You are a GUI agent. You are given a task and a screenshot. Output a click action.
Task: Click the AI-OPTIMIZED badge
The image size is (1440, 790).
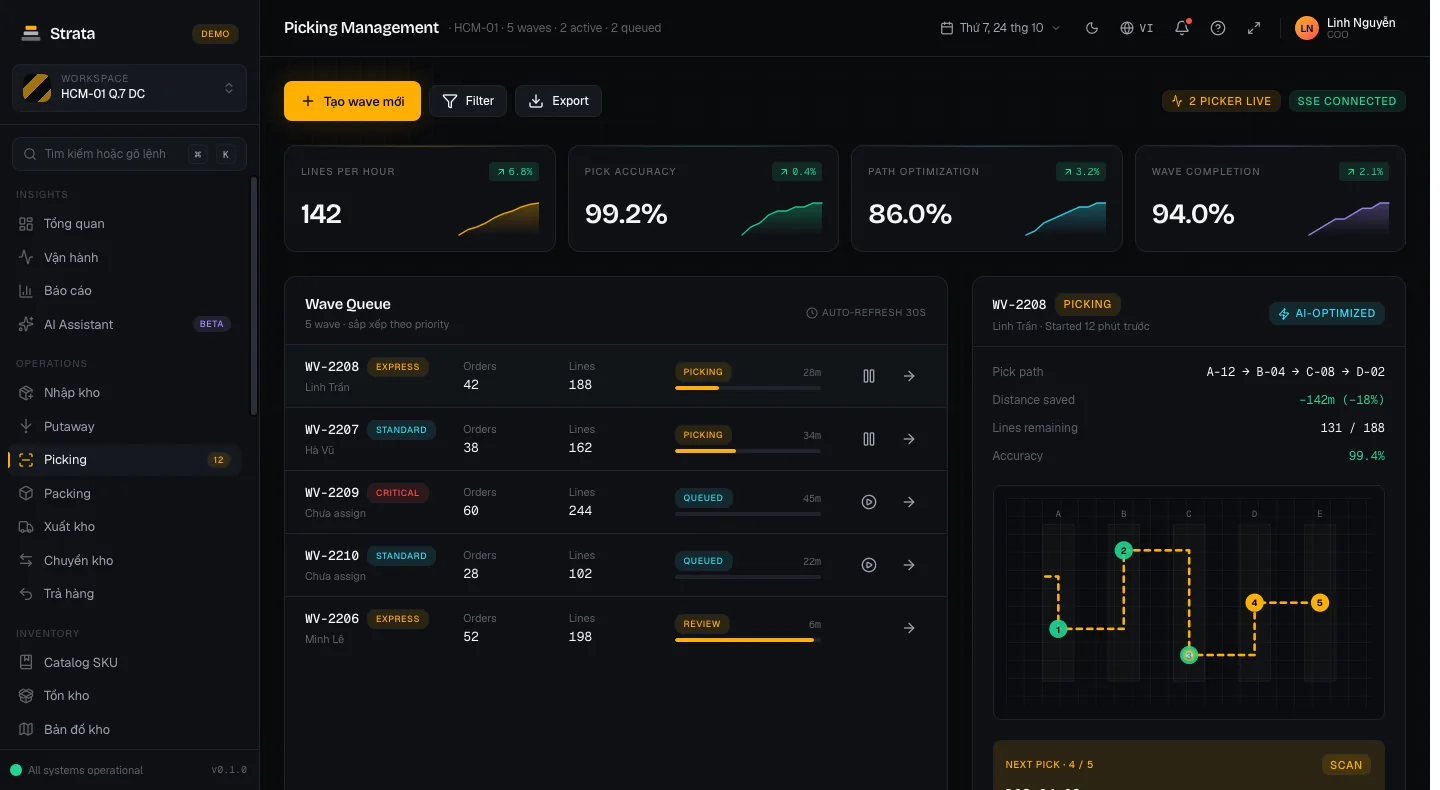[1327, 313]
